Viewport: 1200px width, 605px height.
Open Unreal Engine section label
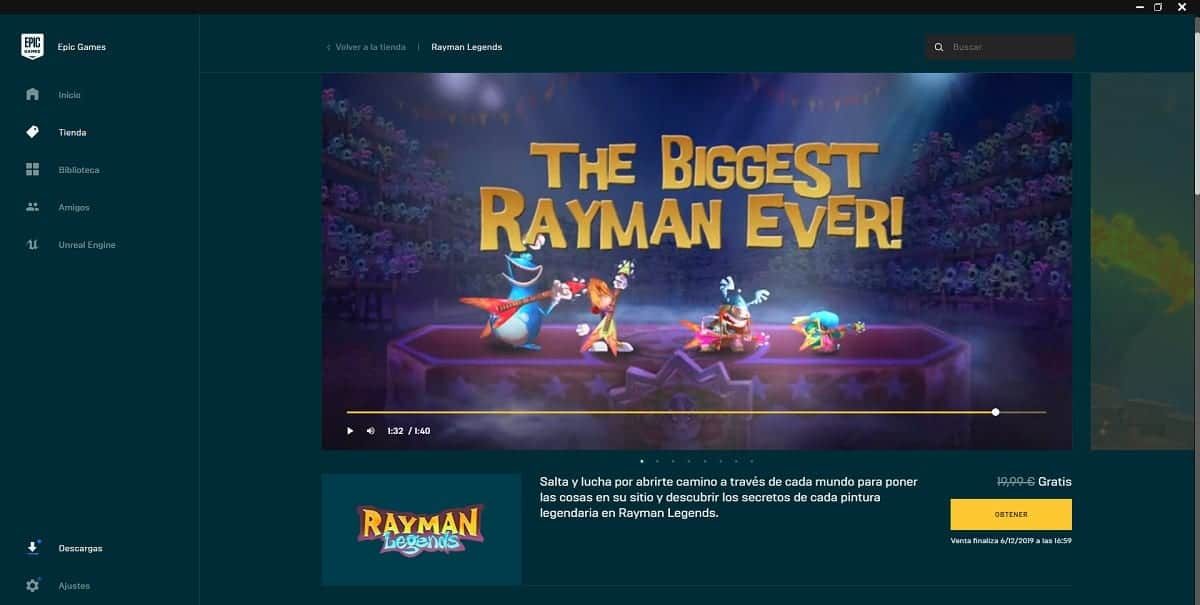click(x=87, y=245)
